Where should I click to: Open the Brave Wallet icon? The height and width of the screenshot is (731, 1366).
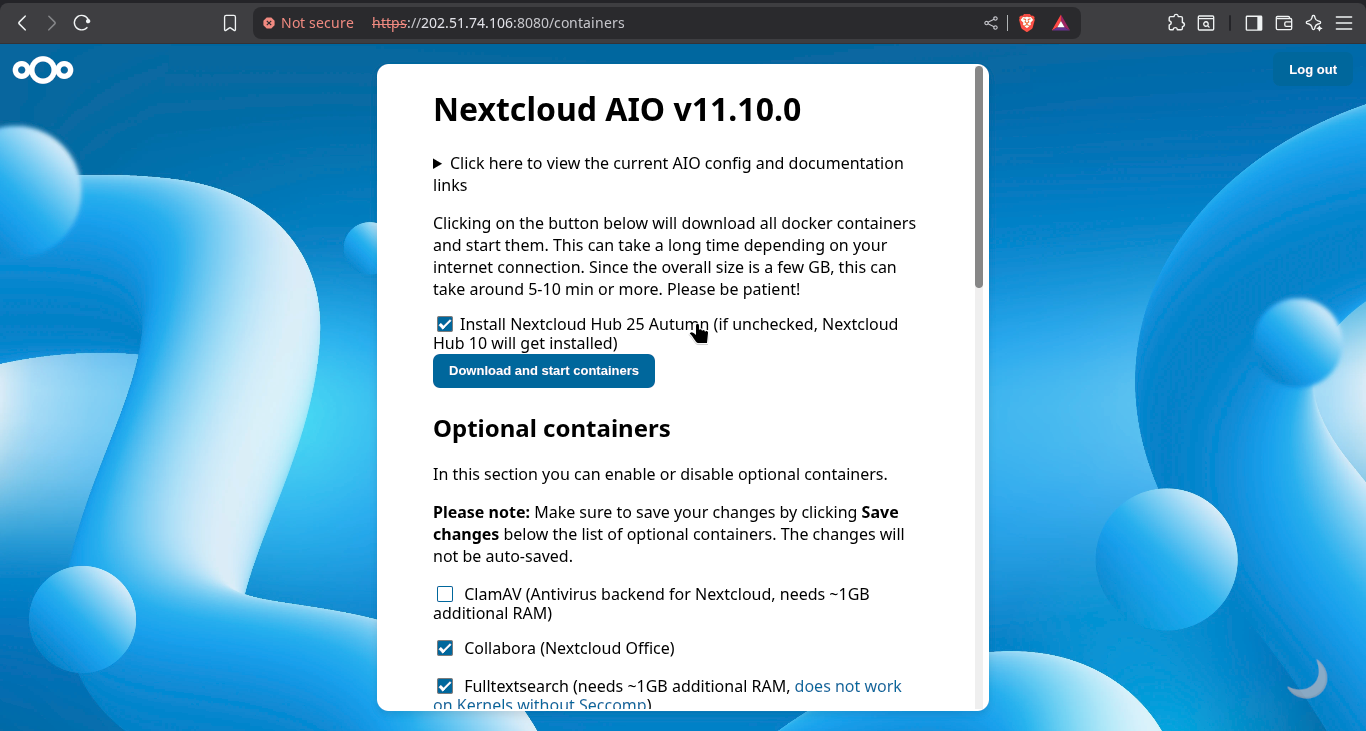point(1284,23)
